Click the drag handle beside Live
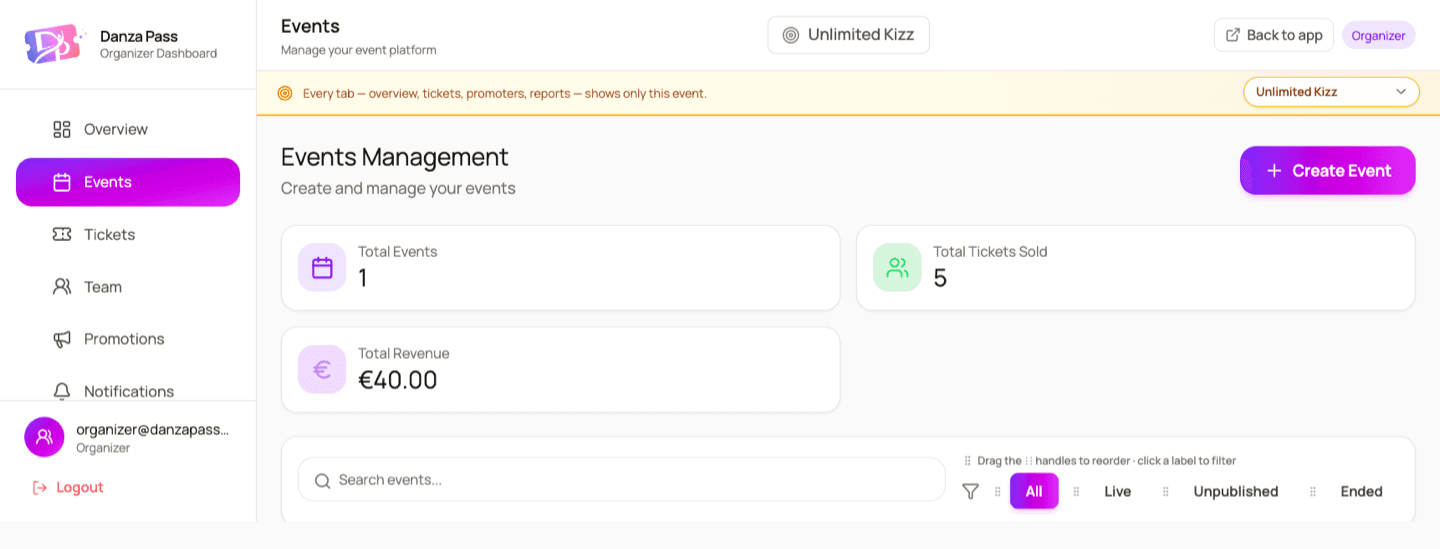 (1077, 491)
